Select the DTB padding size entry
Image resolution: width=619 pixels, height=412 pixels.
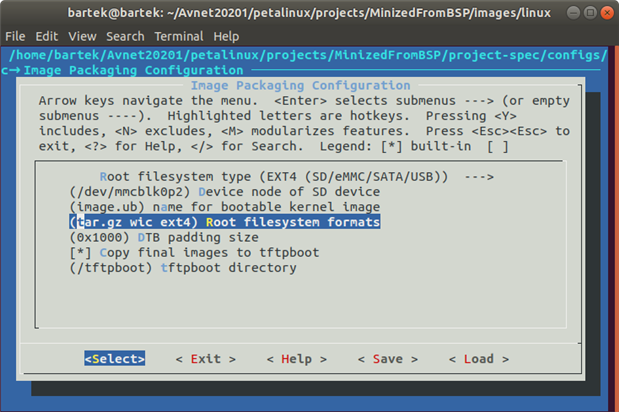[x=165, y=237]
